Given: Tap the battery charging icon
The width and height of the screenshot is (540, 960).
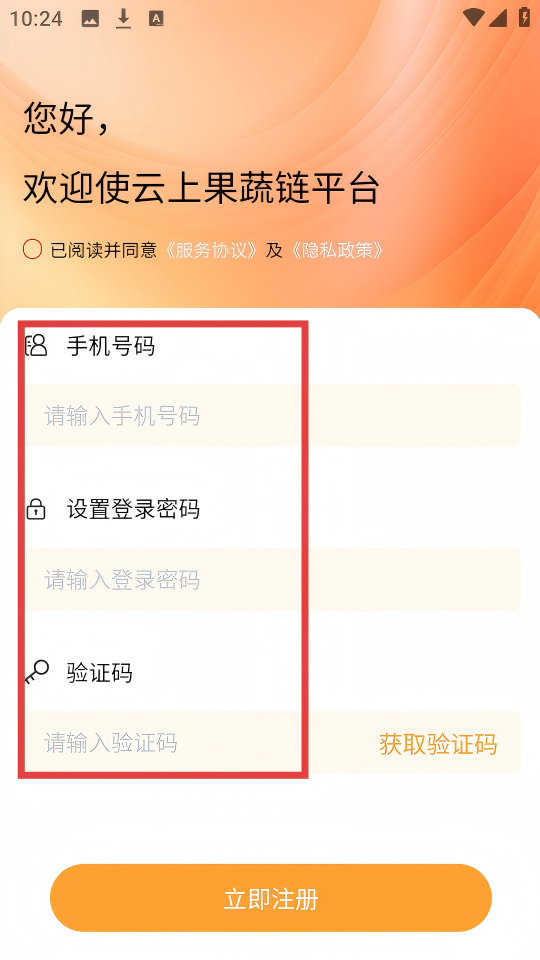Looking at the screenshot, I should coord(524,17).
